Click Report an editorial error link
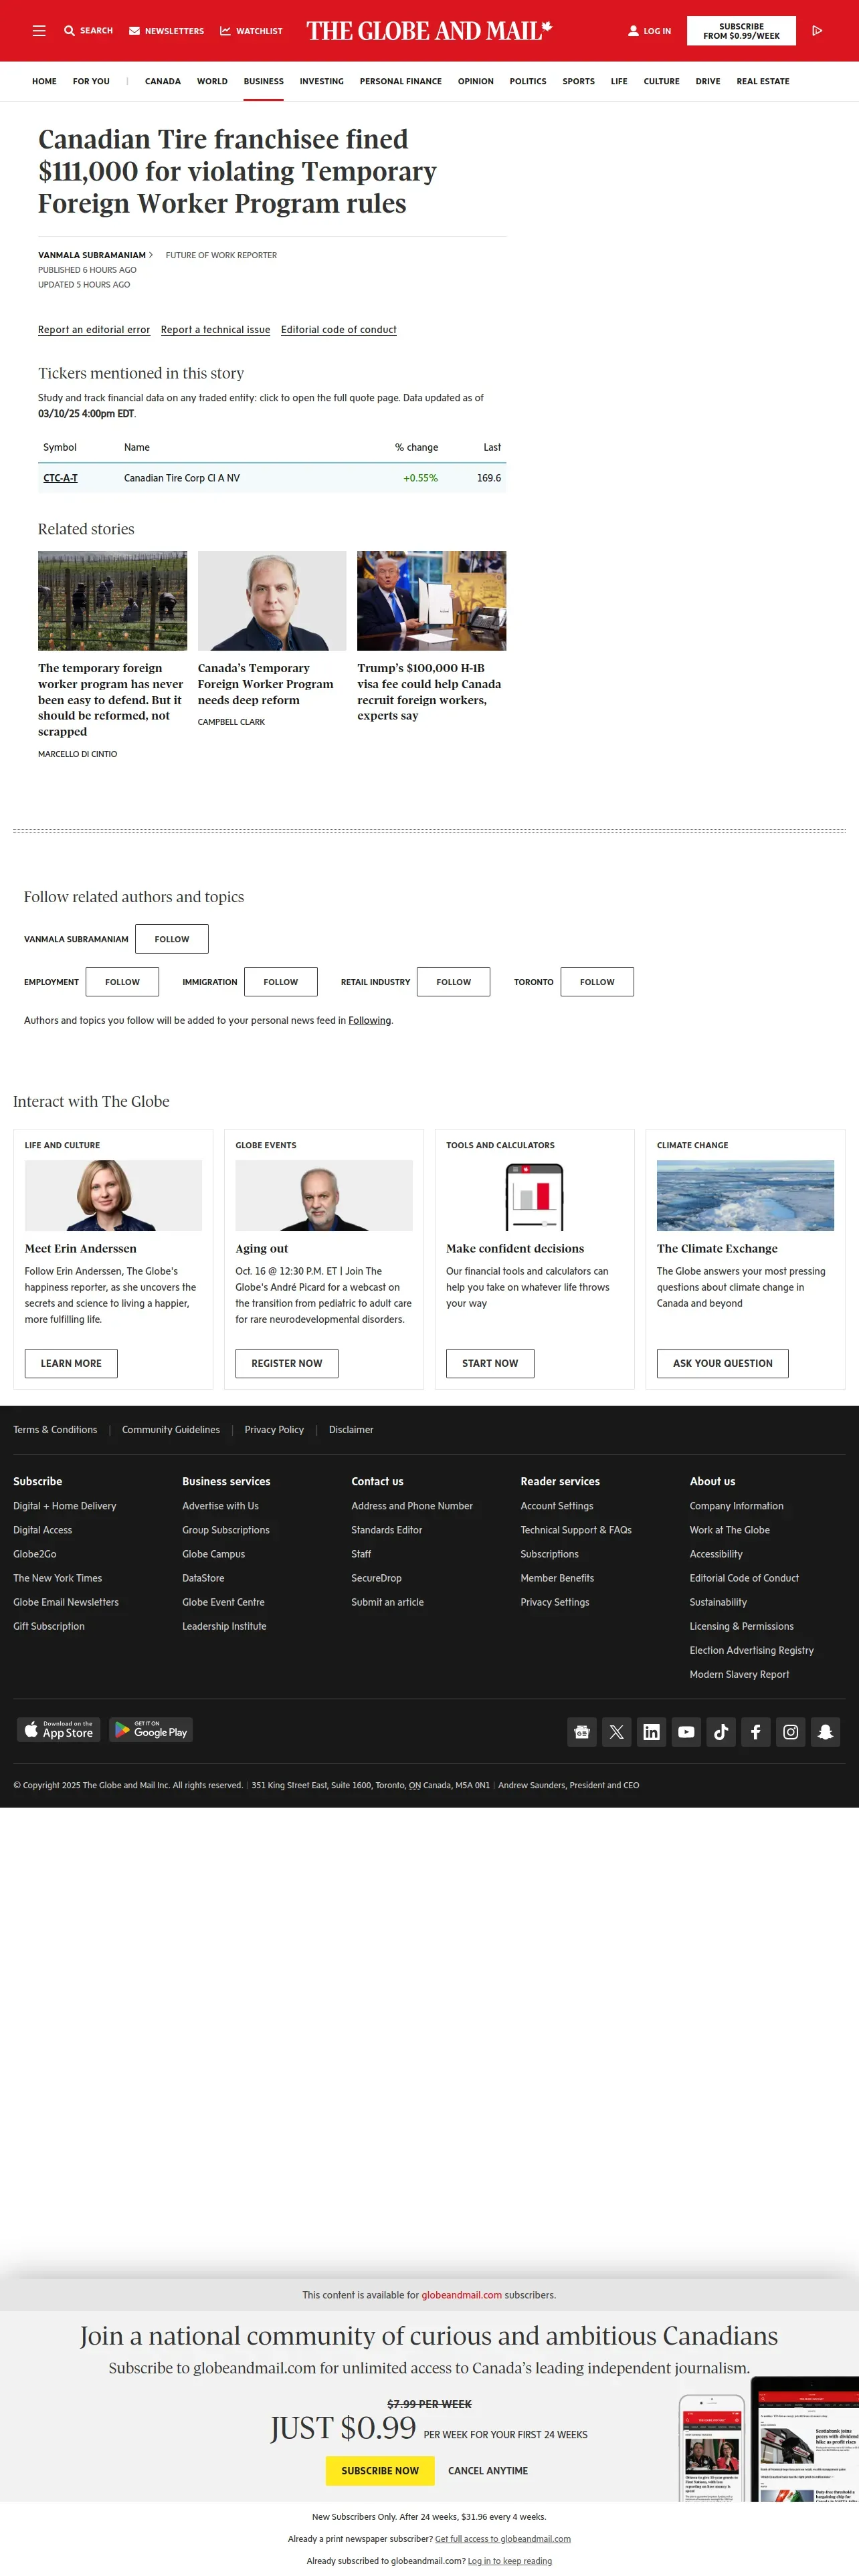 coord(94,330)
